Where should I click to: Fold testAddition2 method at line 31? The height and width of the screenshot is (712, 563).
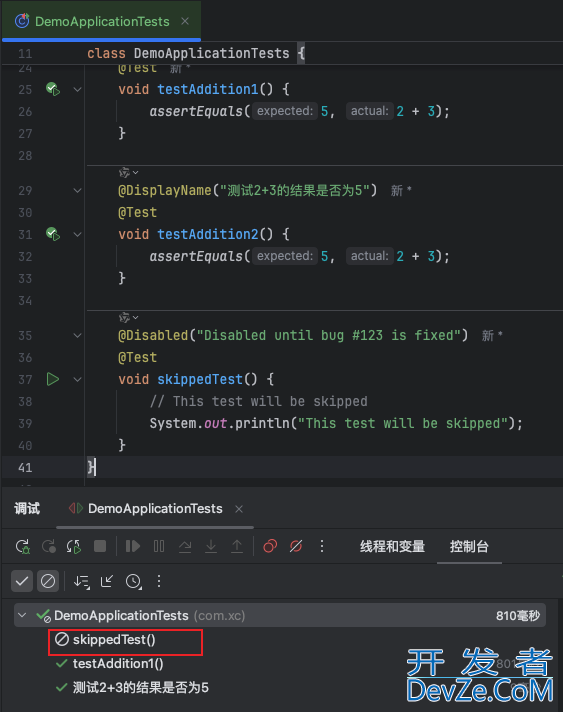coord(78,235)
